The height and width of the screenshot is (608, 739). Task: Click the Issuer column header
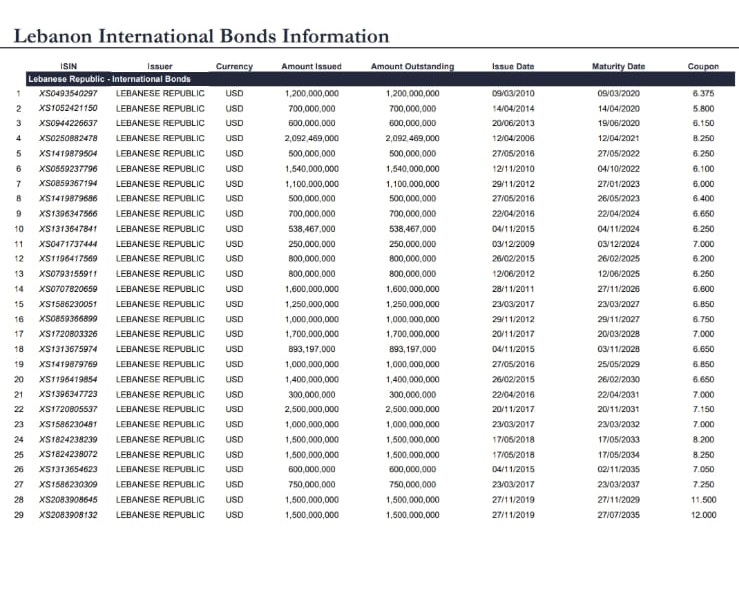click(160, 66)
